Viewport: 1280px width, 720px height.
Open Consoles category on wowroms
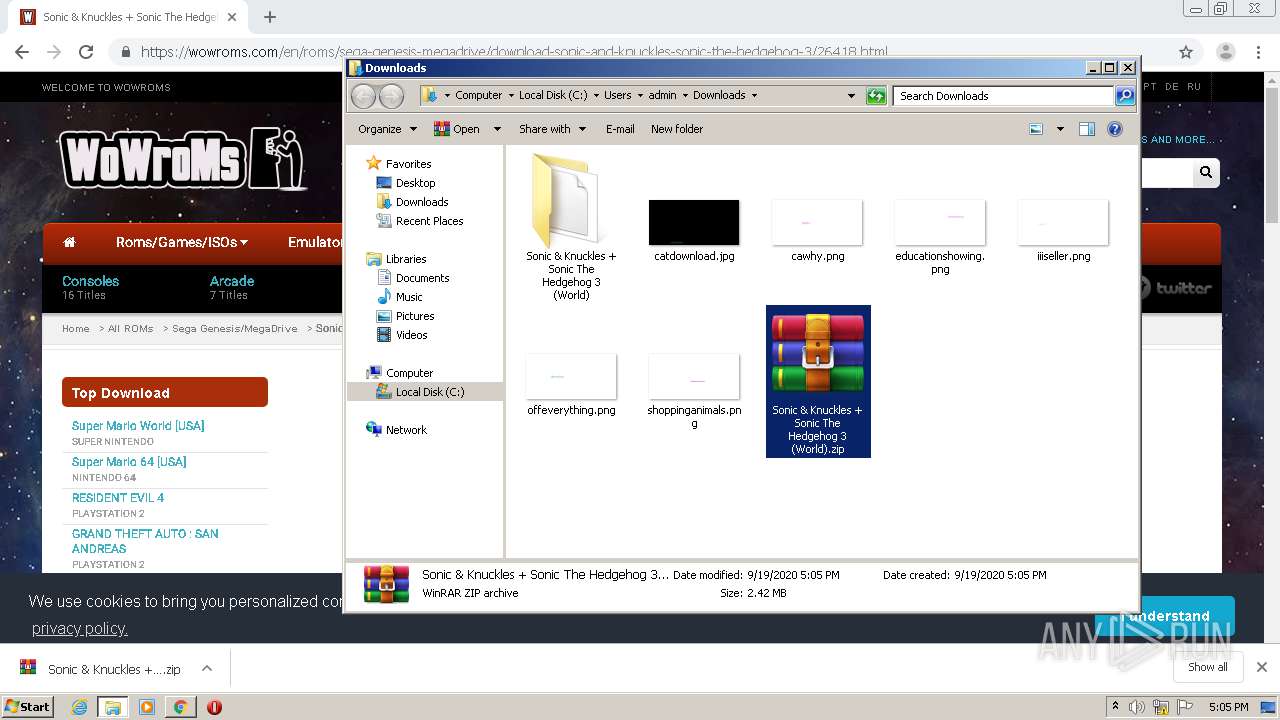pyautogui.click(x=90, y=282)
